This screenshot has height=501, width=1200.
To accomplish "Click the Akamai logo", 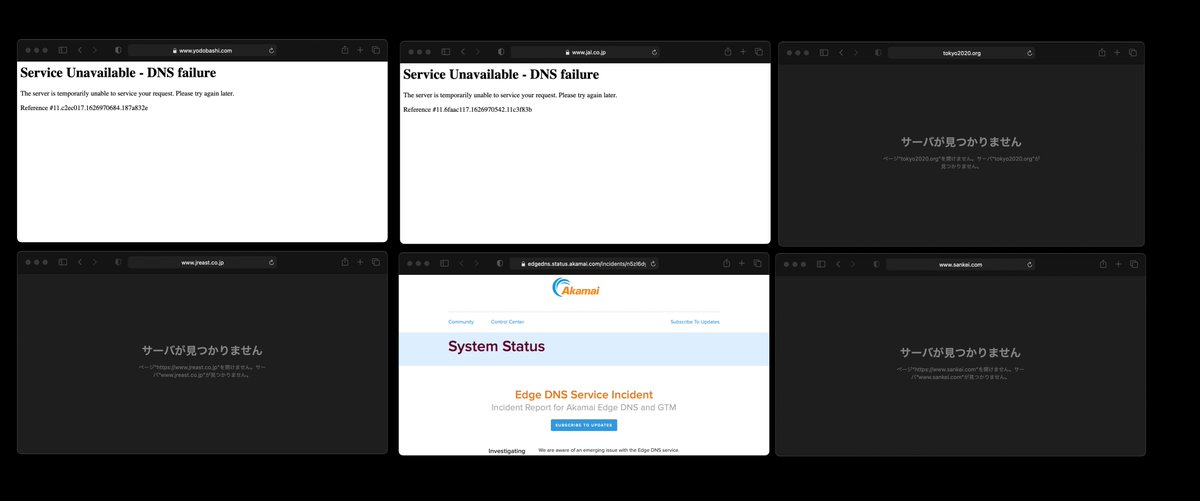I will pyautogui.click(x=576, y=288).
